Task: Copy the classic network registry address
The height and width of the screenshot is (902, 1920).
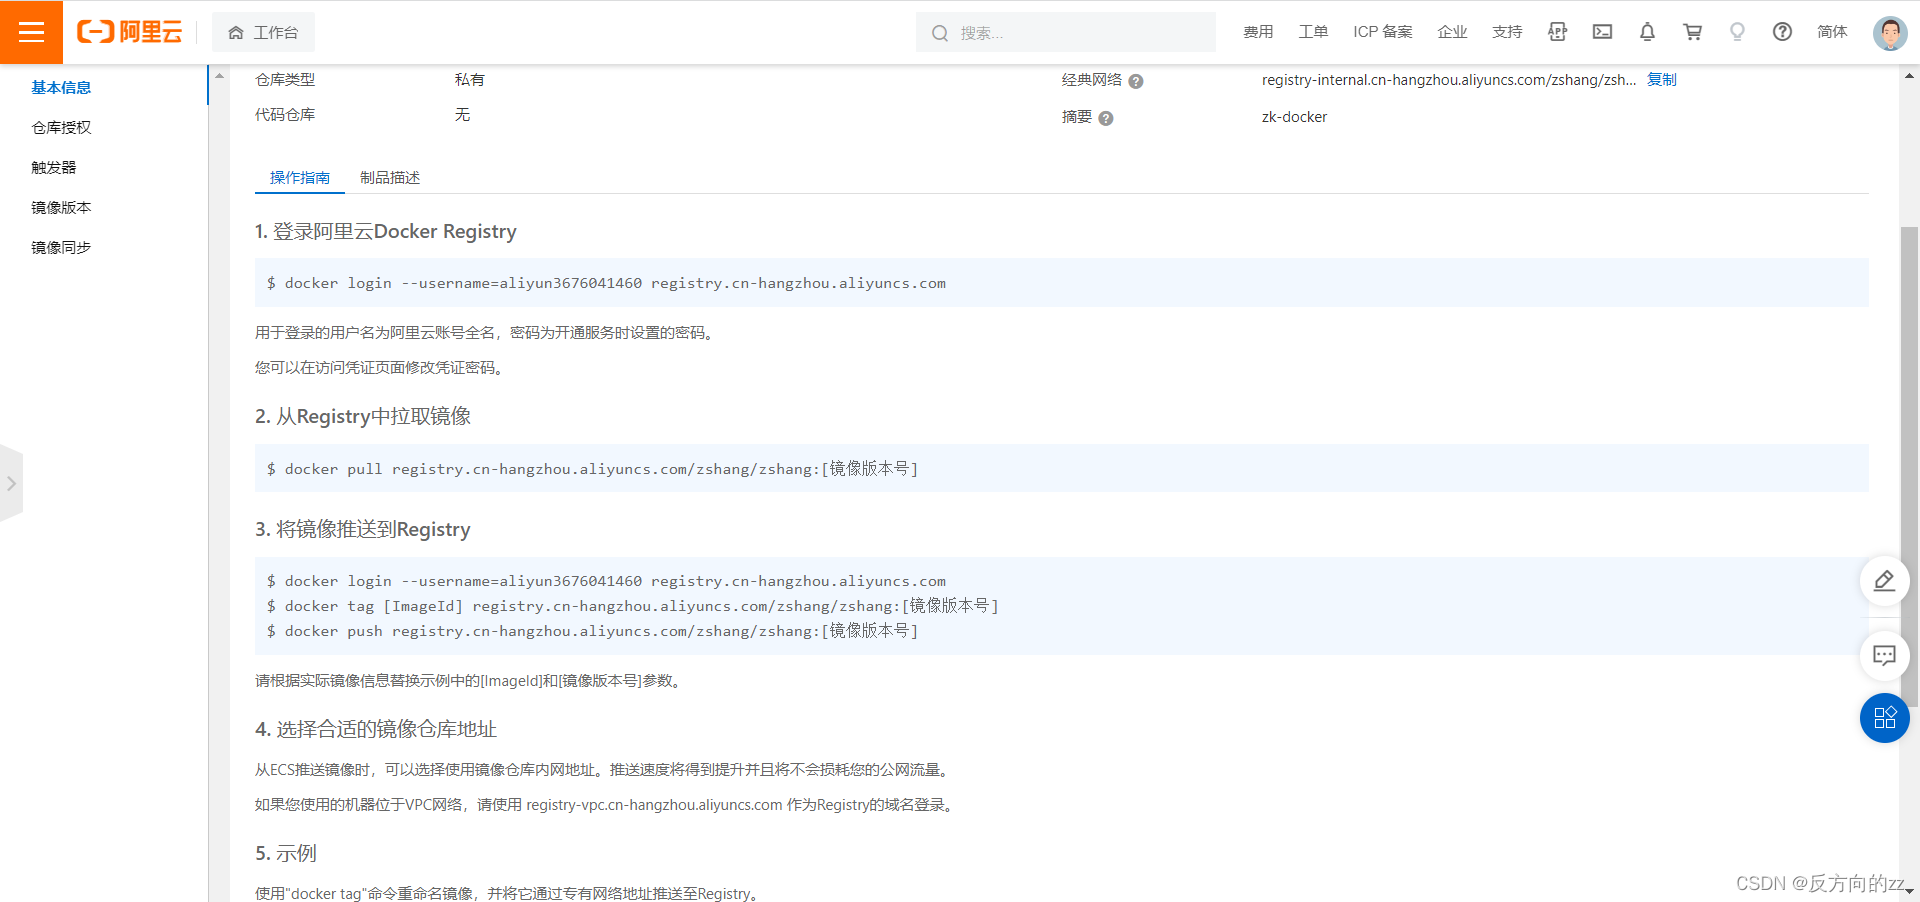Action: [1661, 79]
